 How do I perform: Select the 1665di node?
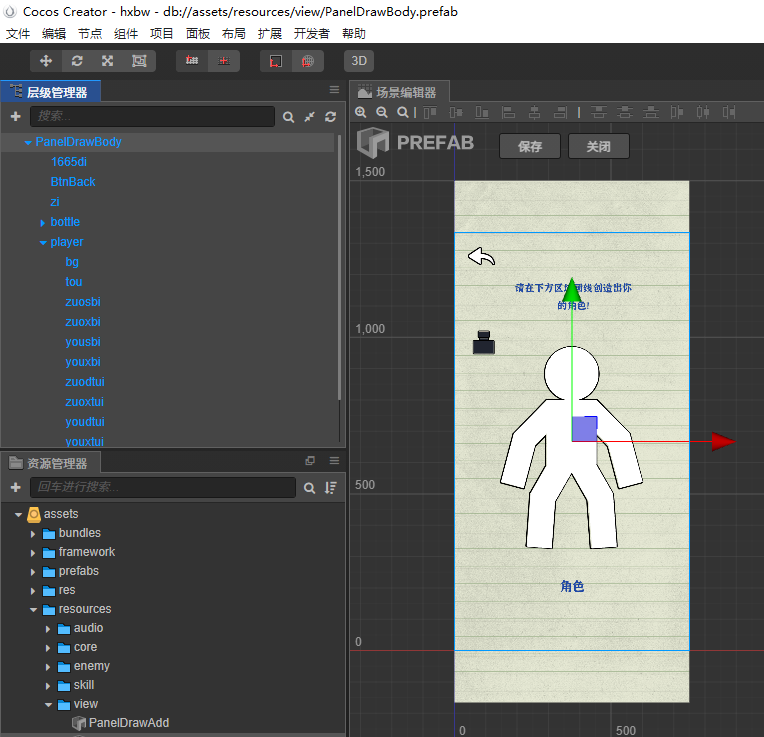[x=69, y=162]
